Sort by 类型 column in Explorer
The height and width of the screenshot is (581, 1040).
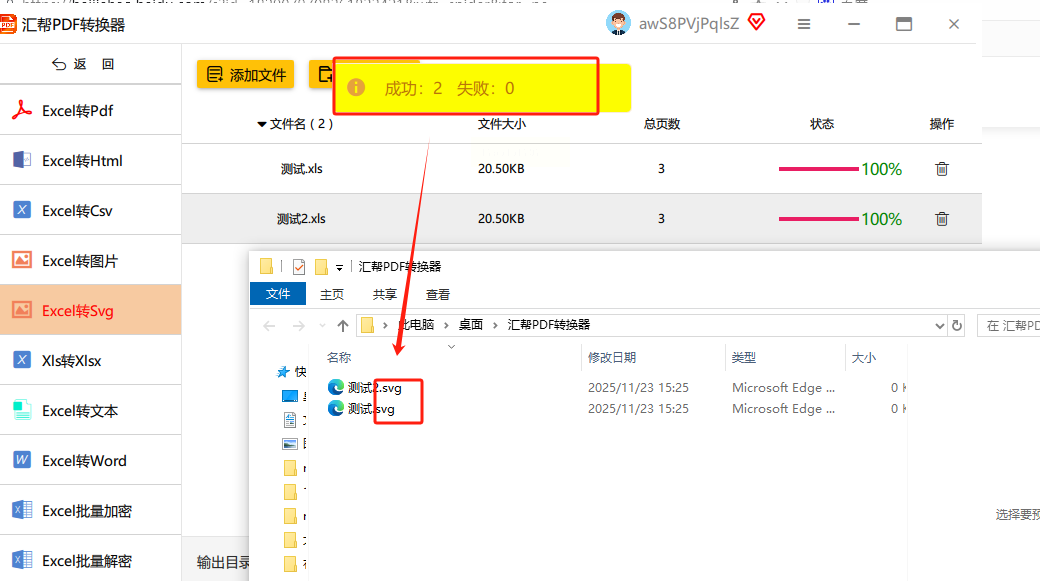pos(744,357)
